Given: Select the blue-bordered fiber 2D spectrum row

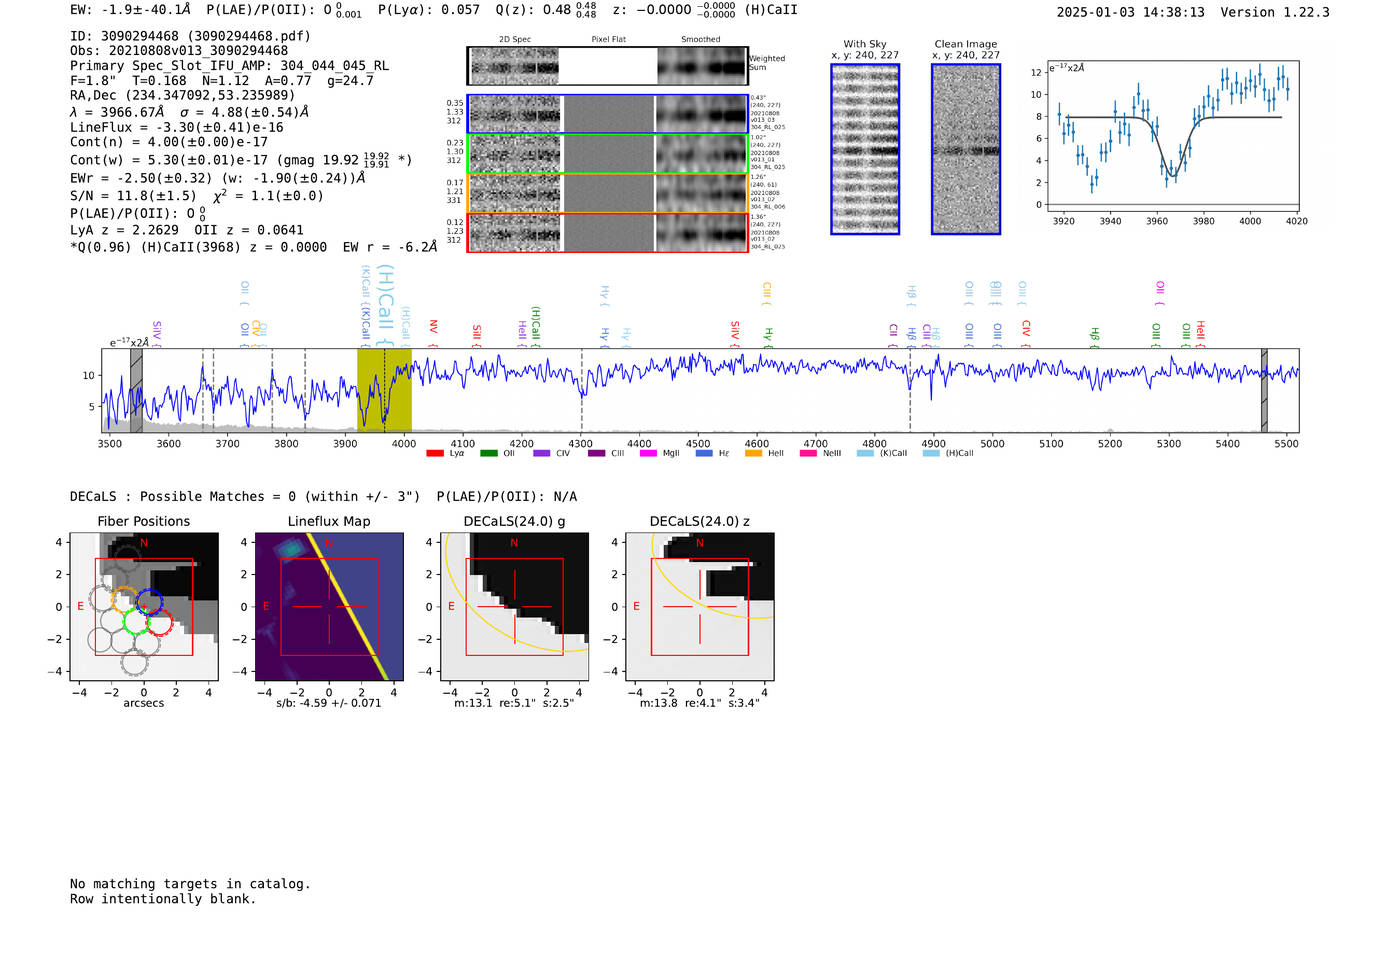Looking at the screenshot, I should point(608,114).
